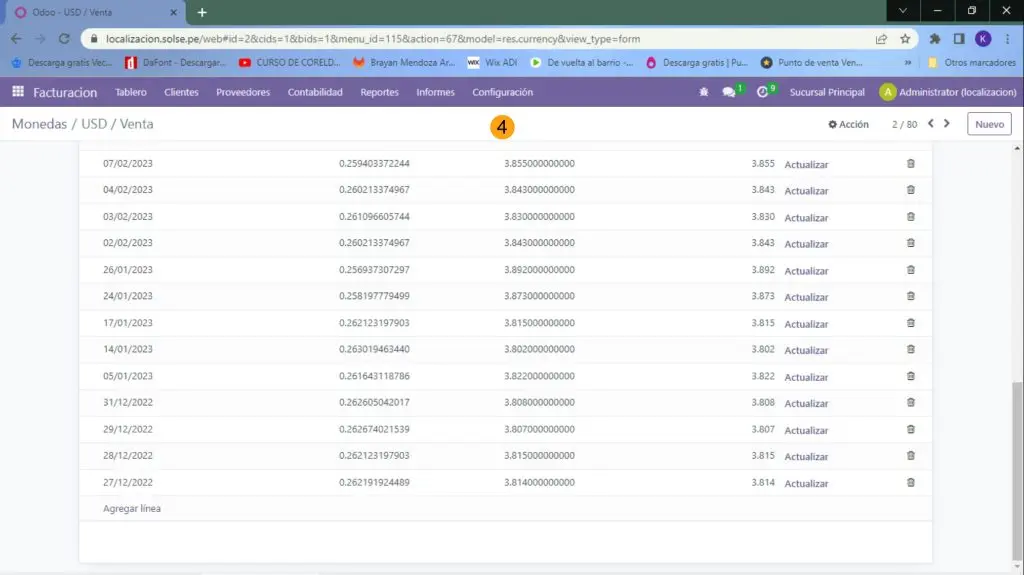Show hidden bookmarks with chevron
1024x575 pixels.
908,62
